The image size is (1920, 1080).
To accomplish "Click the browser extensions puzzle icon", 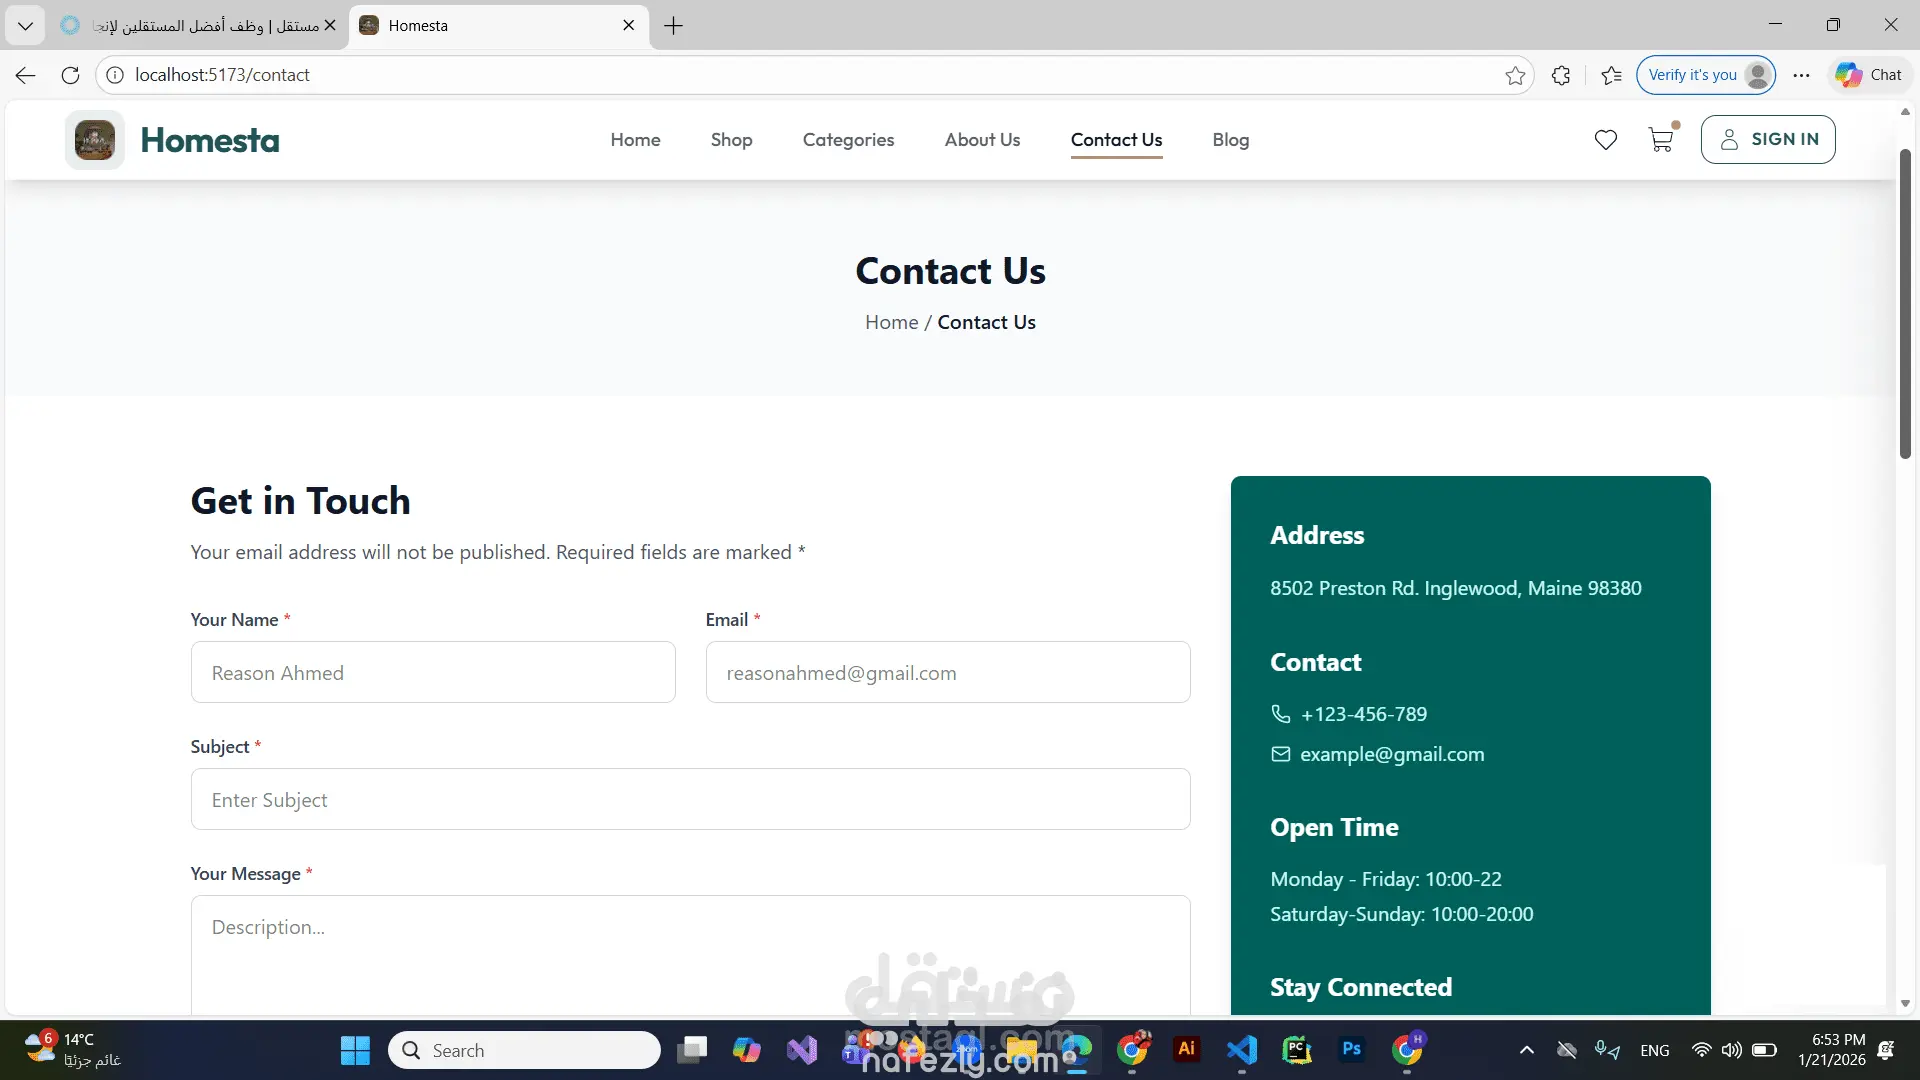I will point(1560,75).
